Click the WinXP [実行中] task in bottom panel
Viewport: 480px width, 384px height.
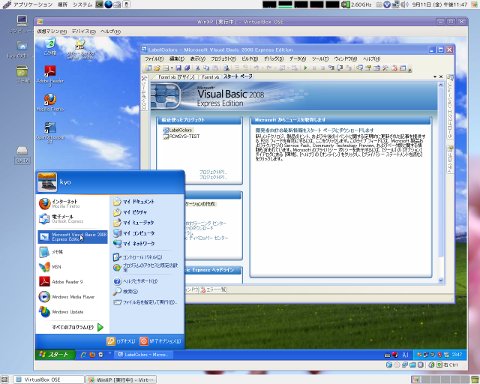click(x=121, y=380)
